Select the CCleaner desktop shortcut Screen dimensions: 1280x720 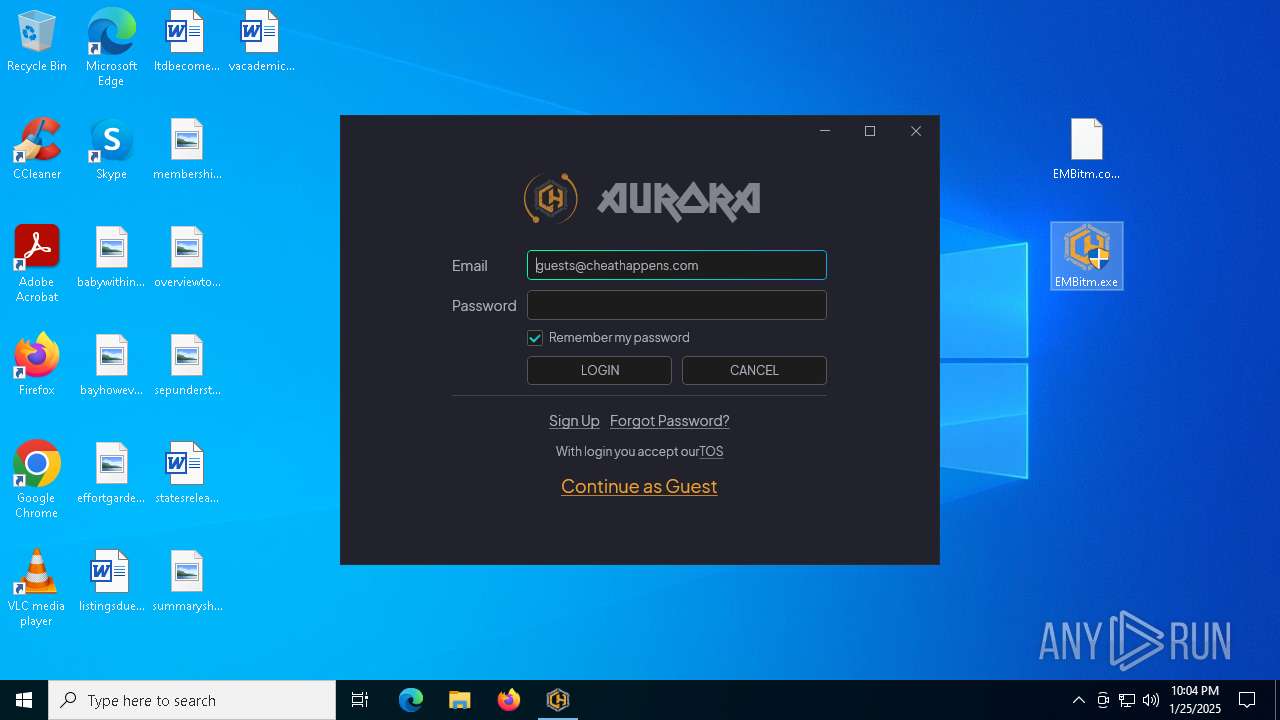click(37, 150)
